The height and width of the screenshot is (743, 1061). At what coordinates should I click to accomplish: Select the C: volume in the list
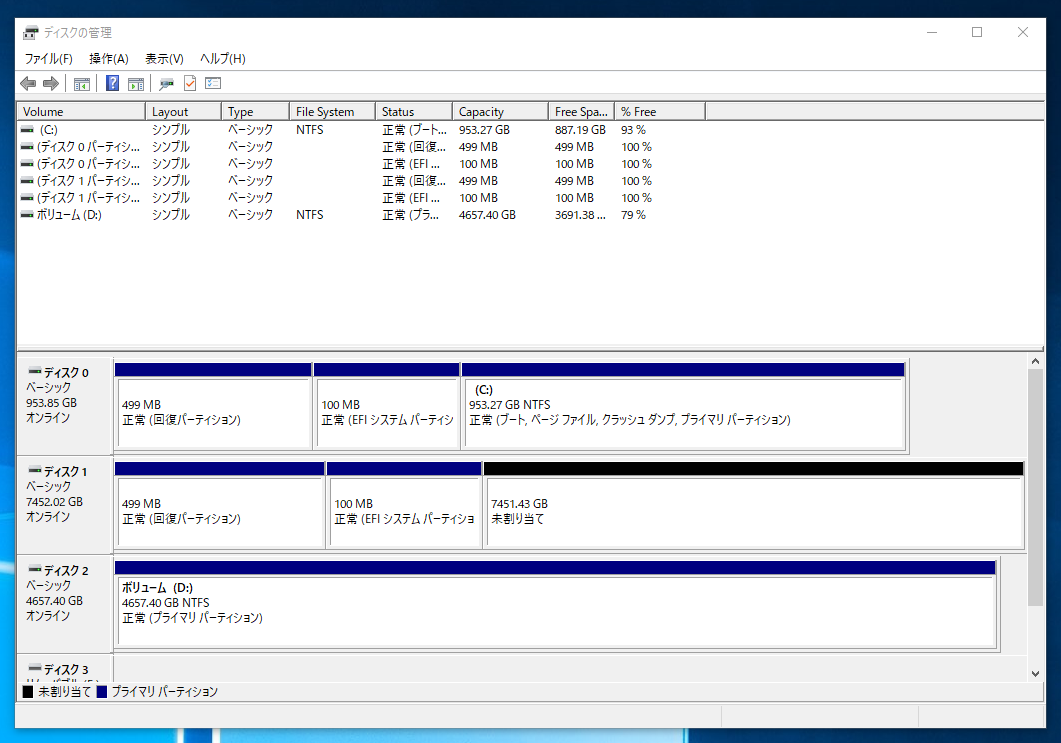tap(80, 129)
